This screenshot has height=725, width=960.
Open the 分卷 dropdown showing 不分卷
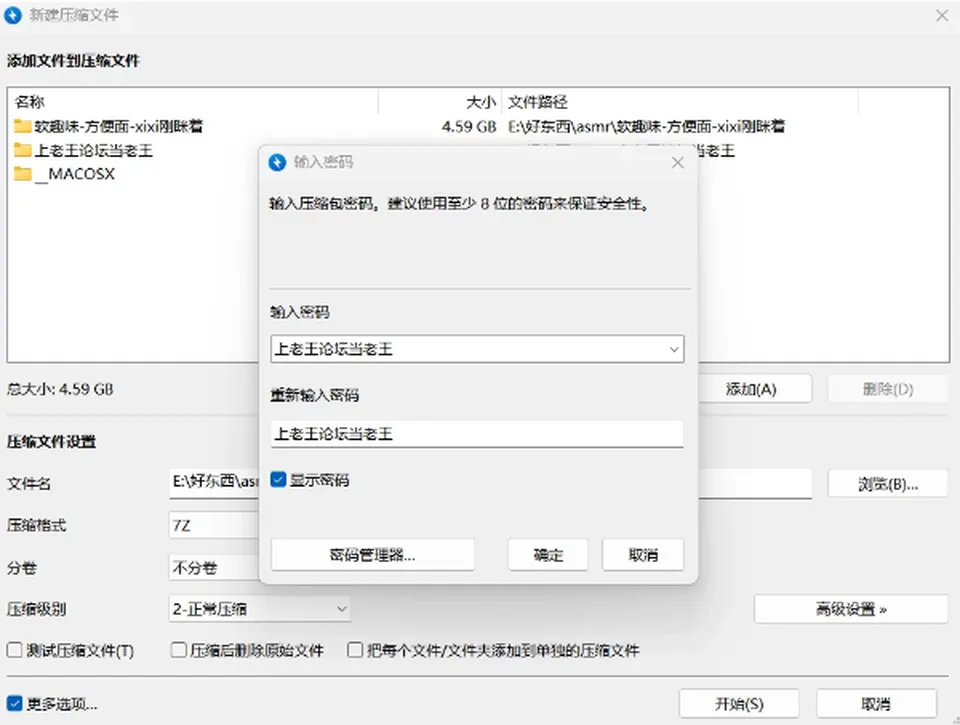pos(214,568)
